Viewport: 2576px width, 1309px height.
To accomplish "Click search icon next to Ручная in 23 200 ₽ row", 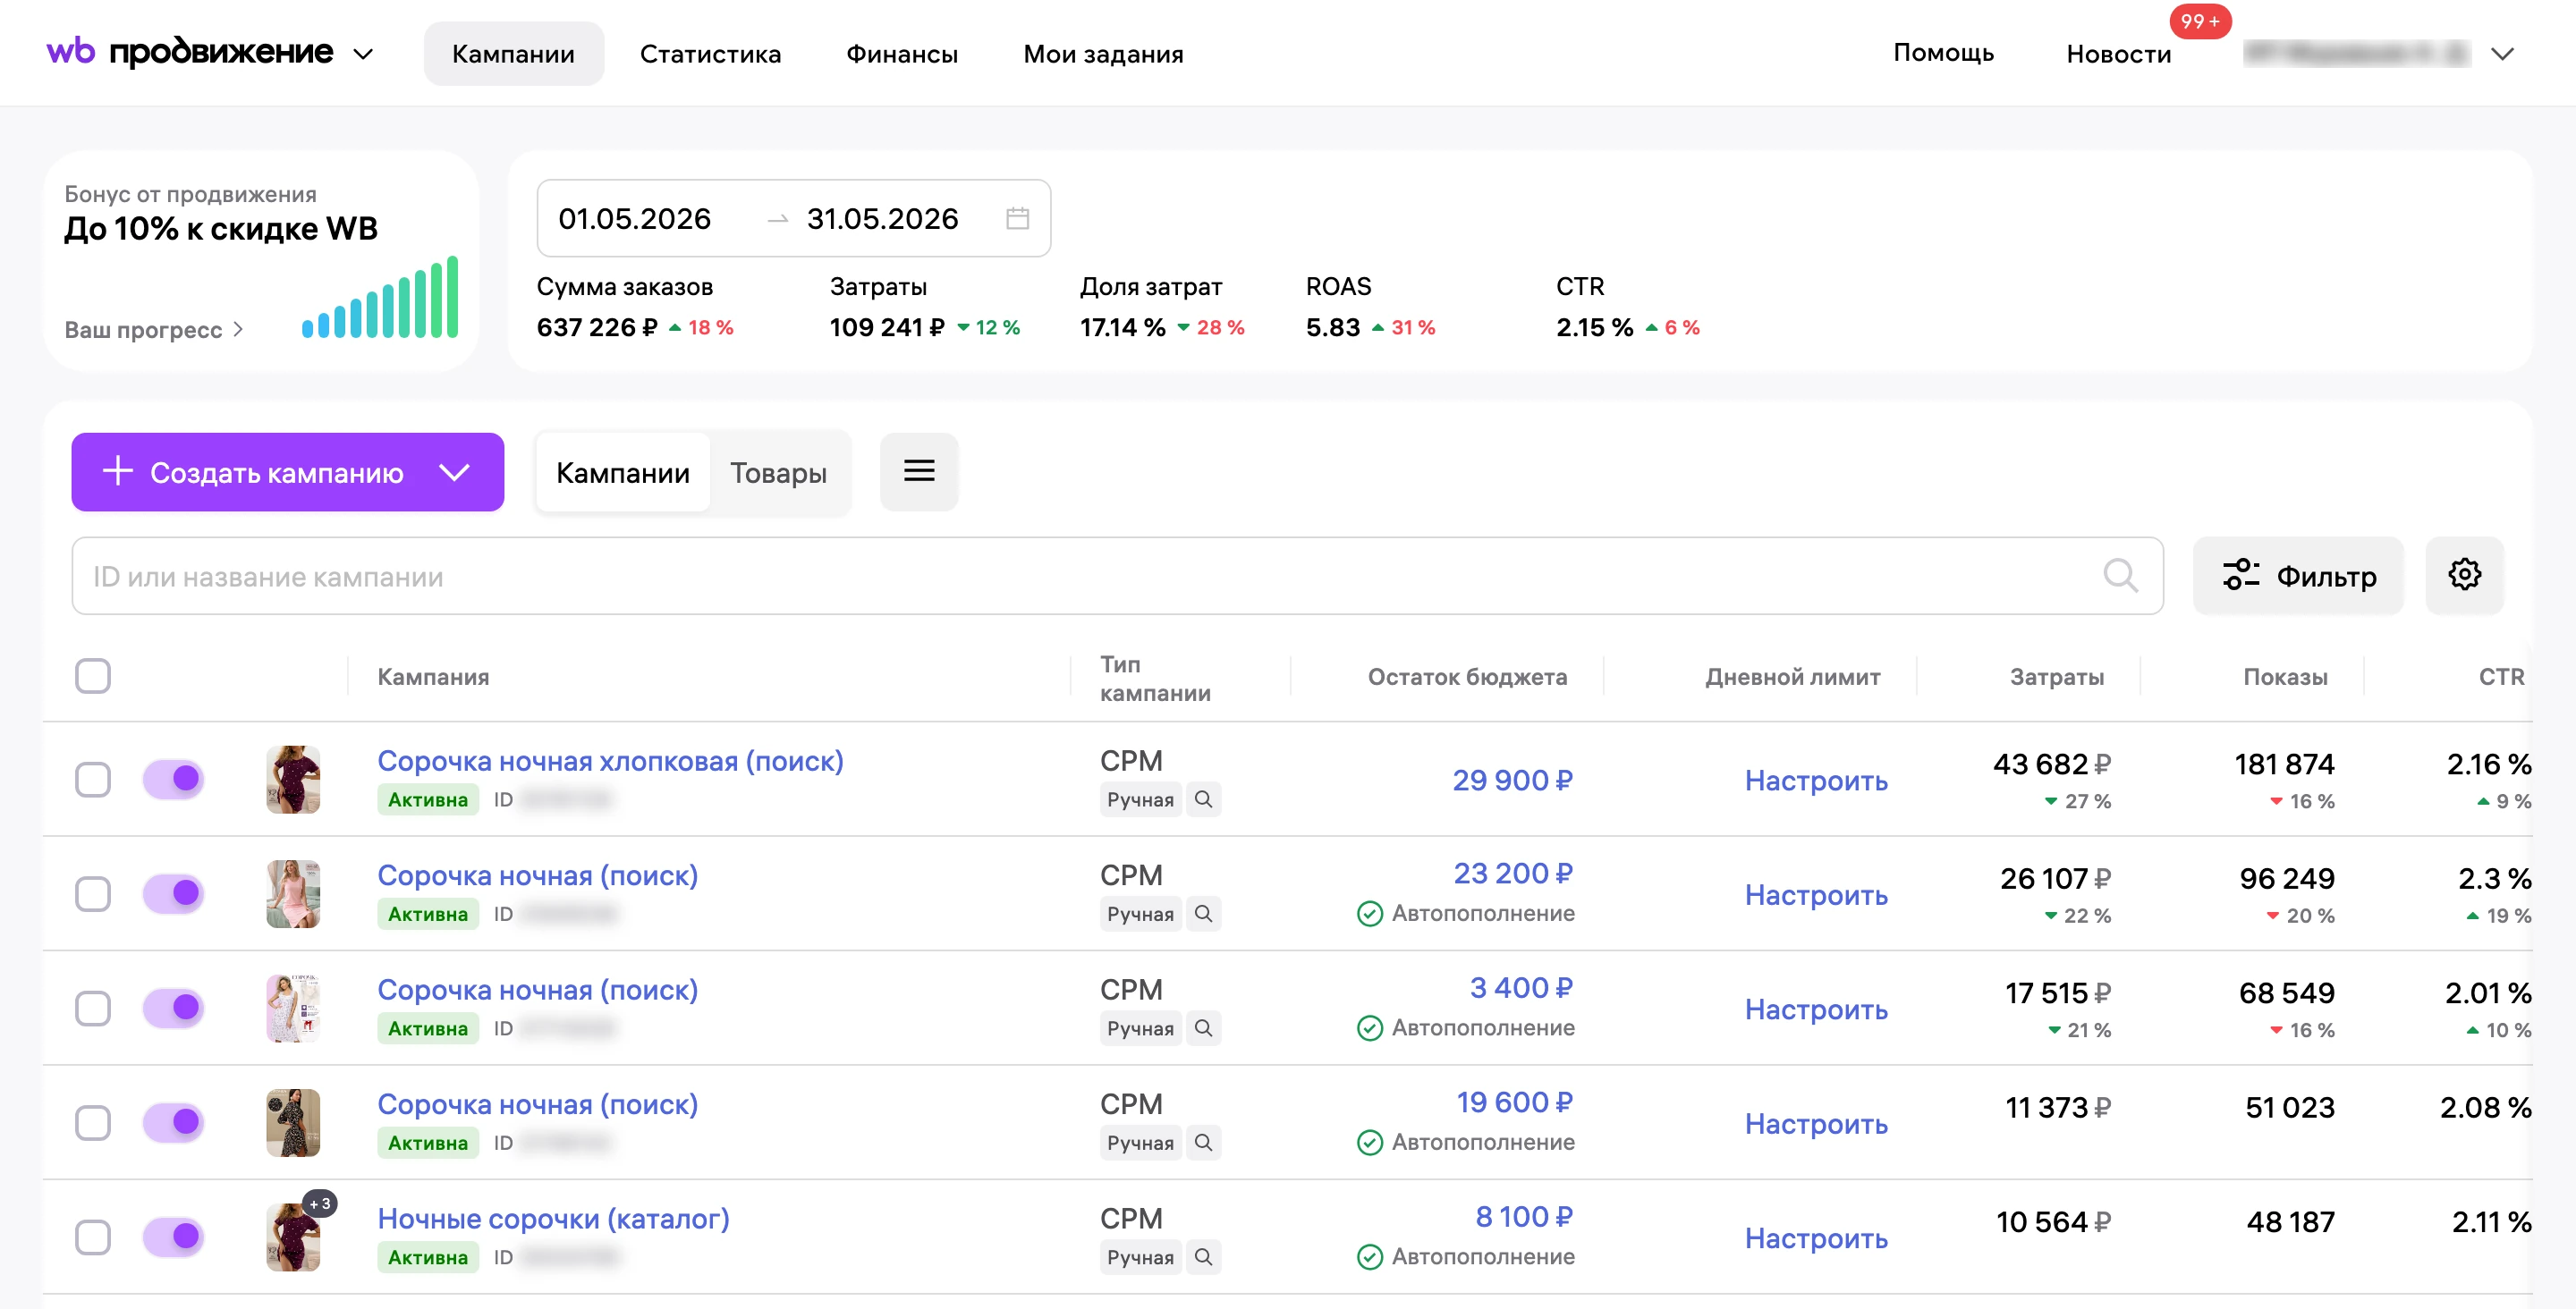I will 1203,913.
